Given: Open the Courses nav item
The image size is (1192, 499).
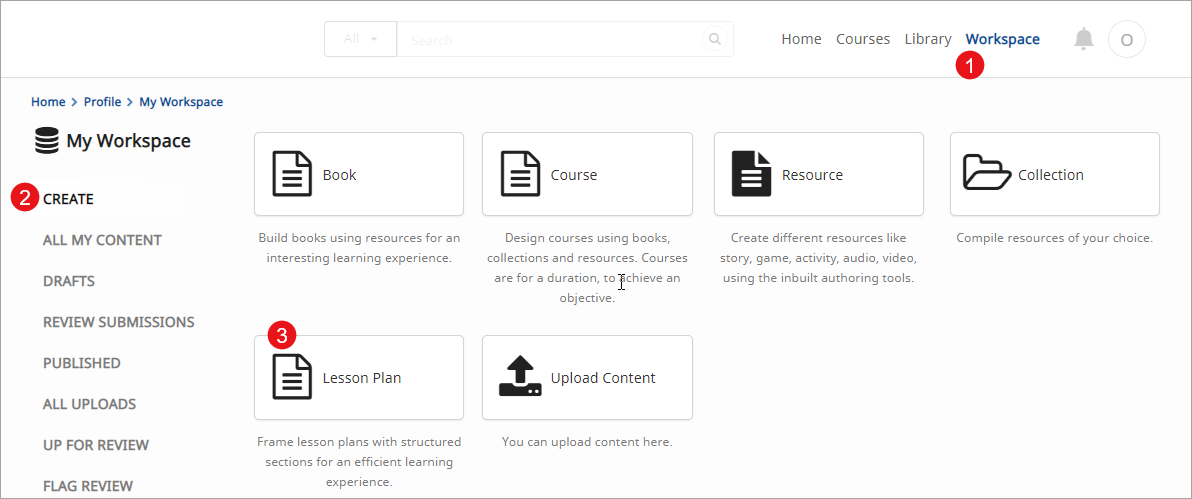Looking at the screenshot, I should point(863,39).
